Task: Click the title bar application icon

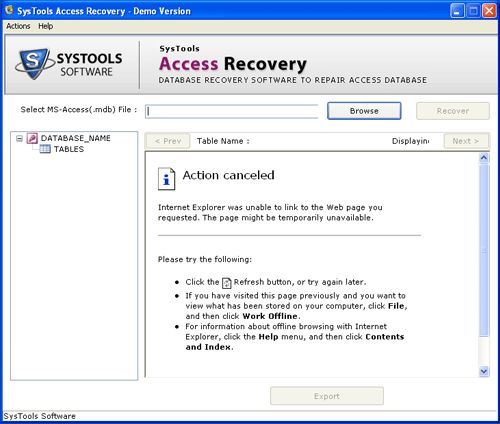Action: coord(9,11)
